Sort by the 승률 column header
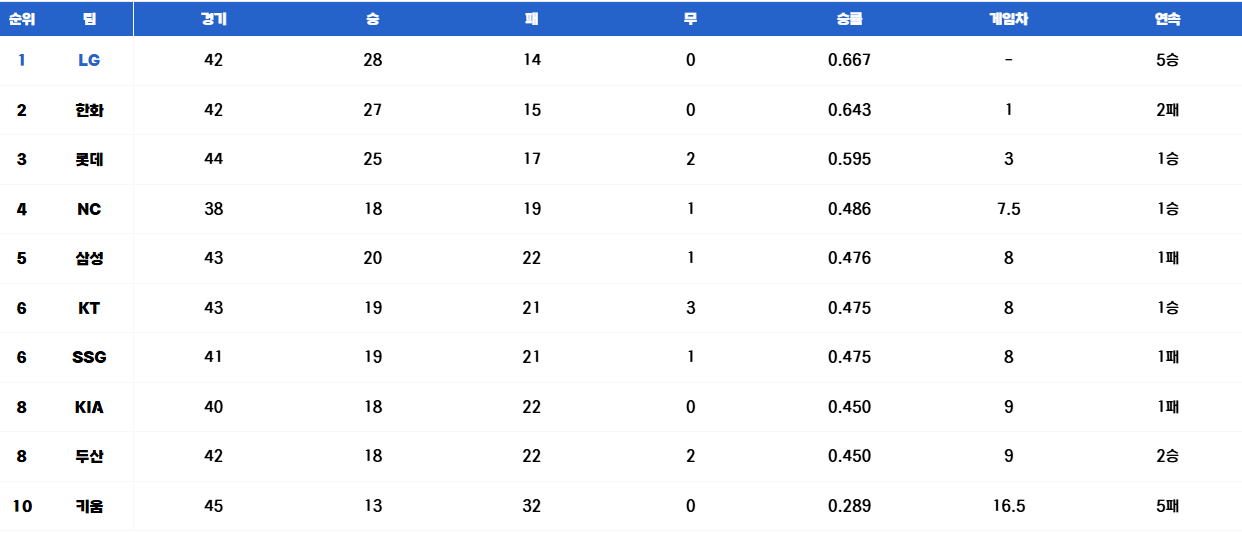The image size is (1242, 533). tap(850, 19)
